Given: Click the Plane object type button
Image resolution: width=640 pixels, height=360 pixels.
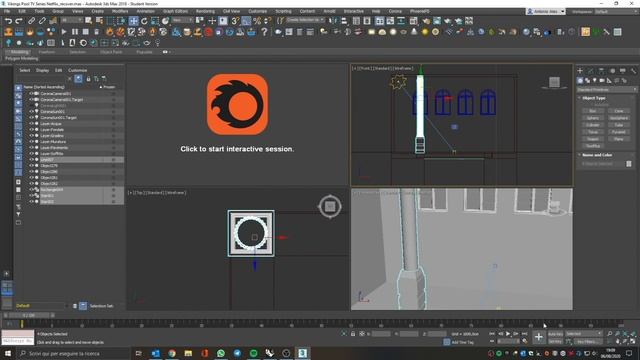Looking at the screenshot, I should (619, 139).
